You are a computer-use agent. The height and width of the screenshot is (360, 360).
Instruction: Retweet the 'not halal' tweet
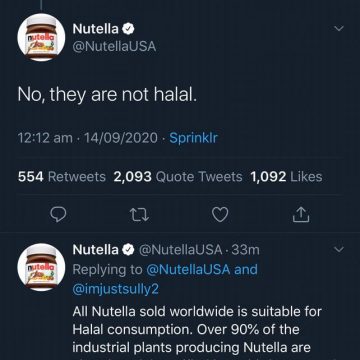(139, 215)
